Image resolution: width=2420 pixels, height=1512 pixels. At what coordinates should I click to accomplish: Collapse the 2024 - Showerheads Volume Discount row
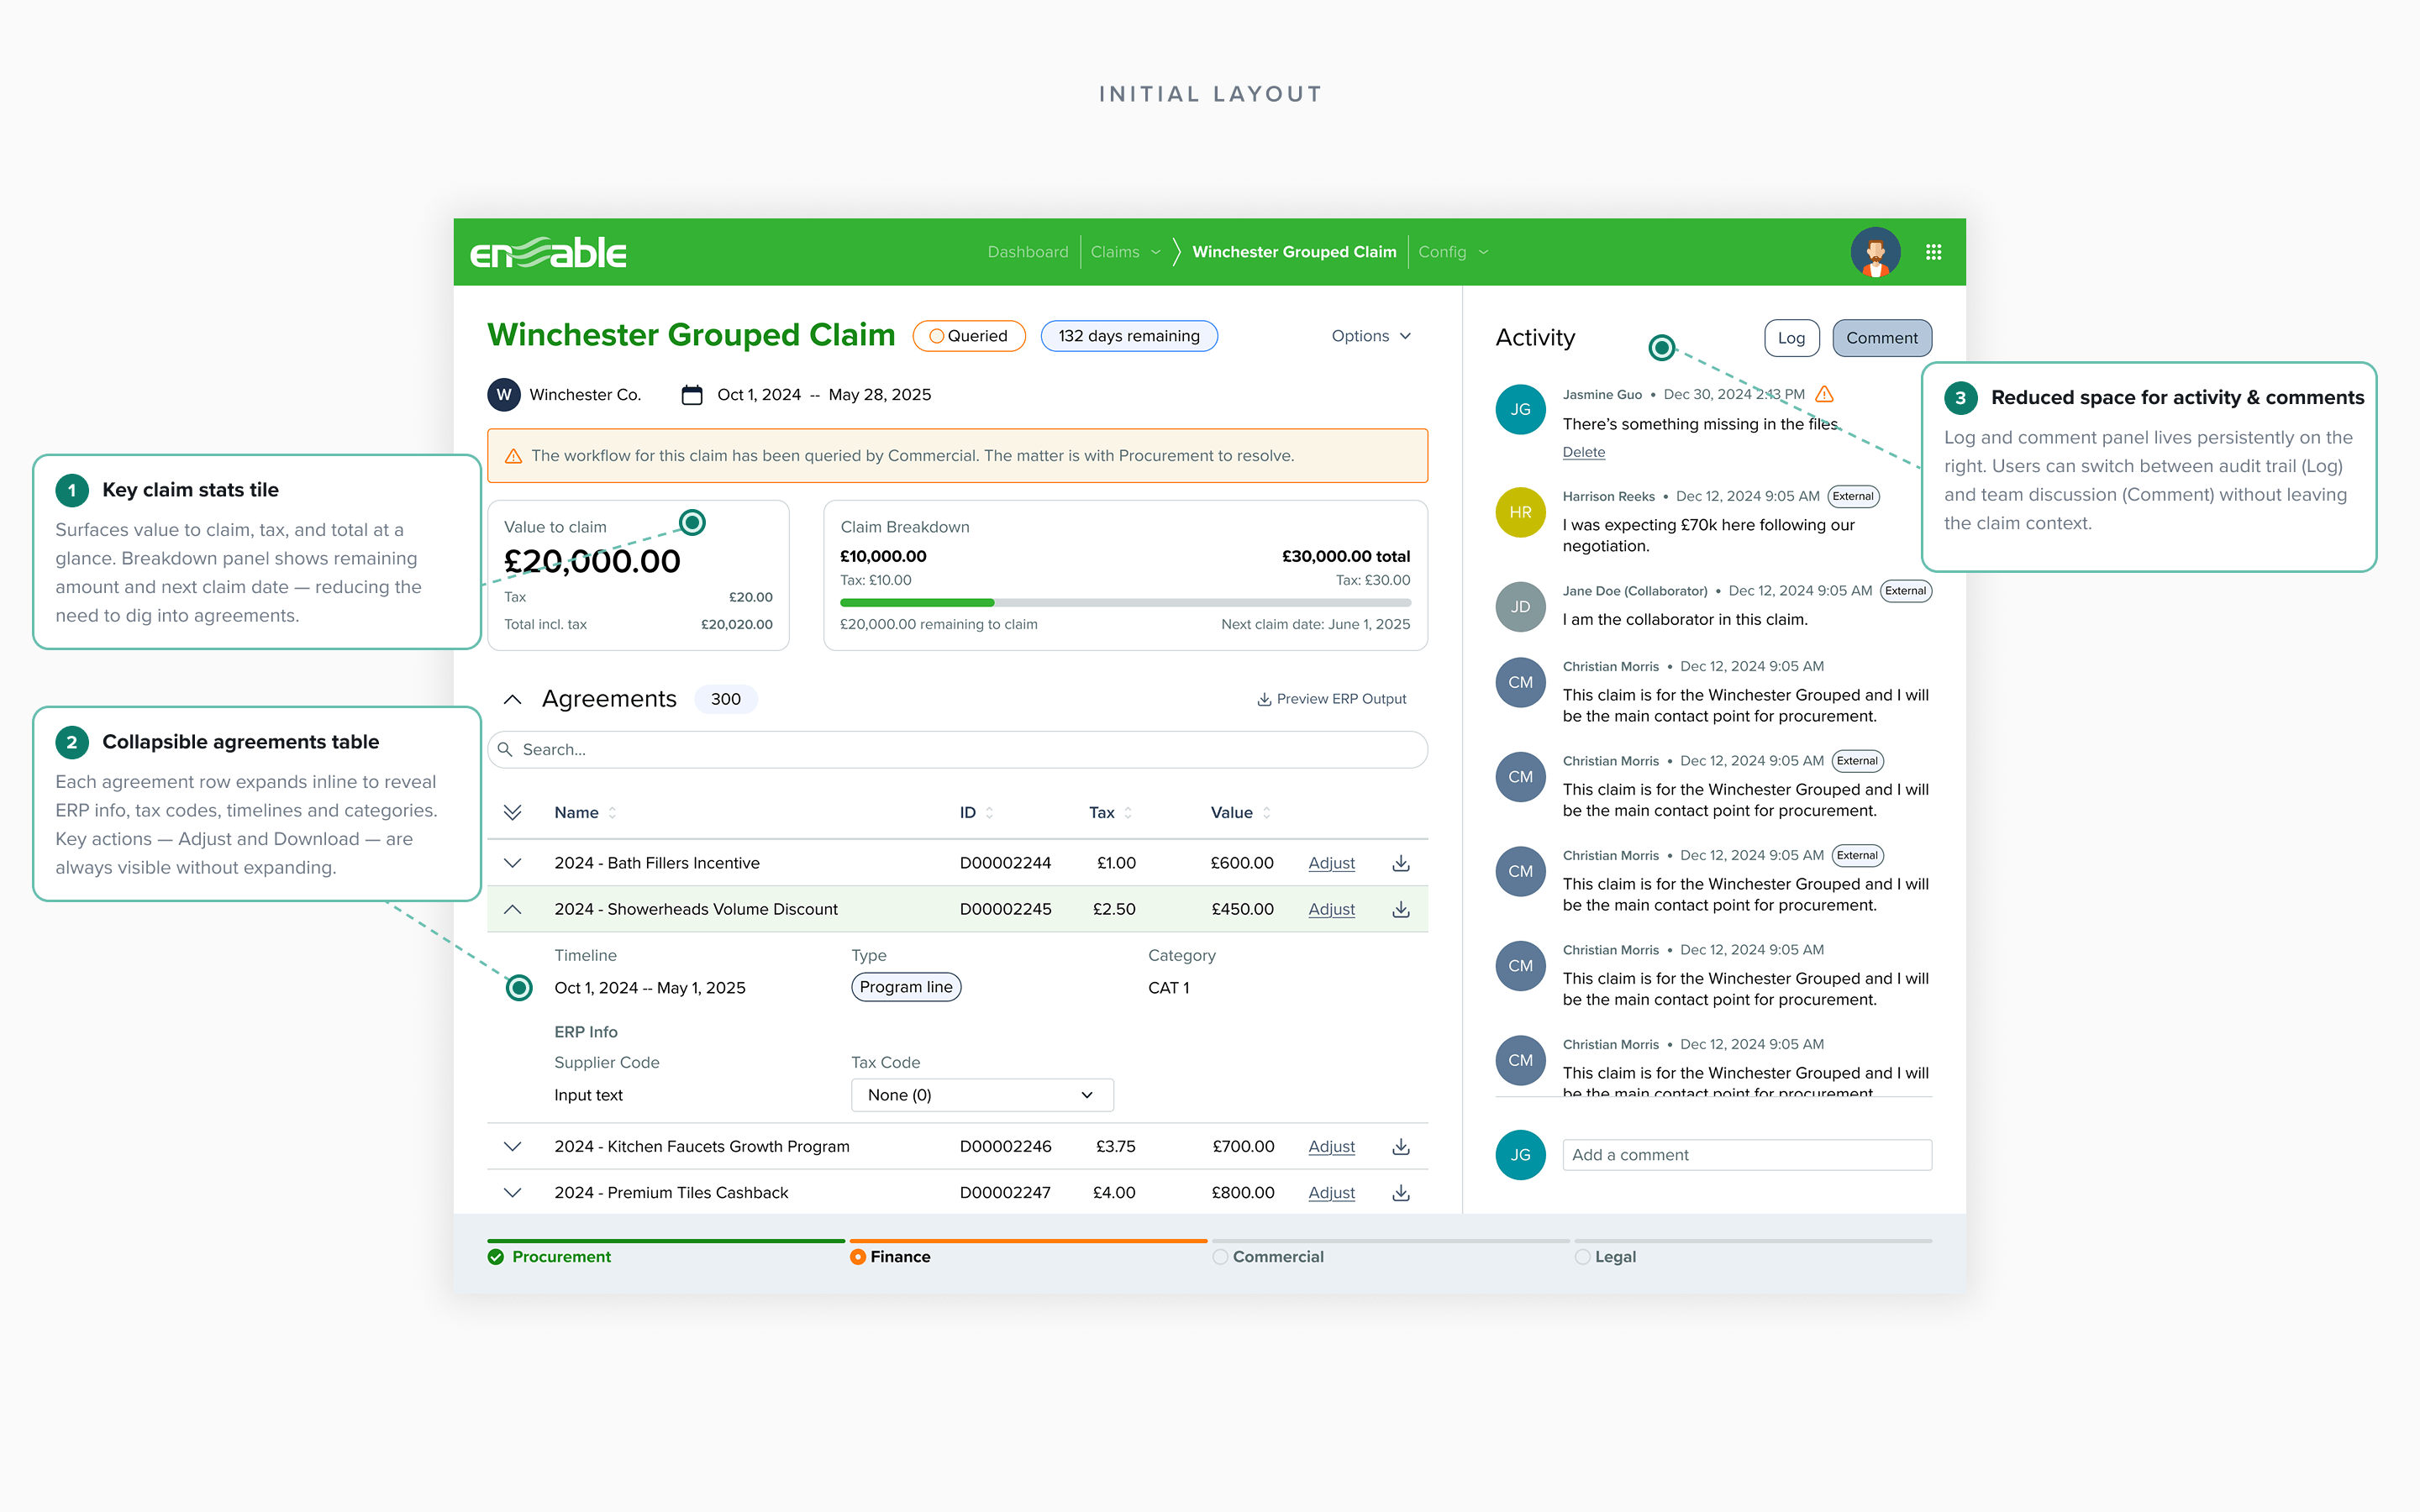[x=514, y=909]
